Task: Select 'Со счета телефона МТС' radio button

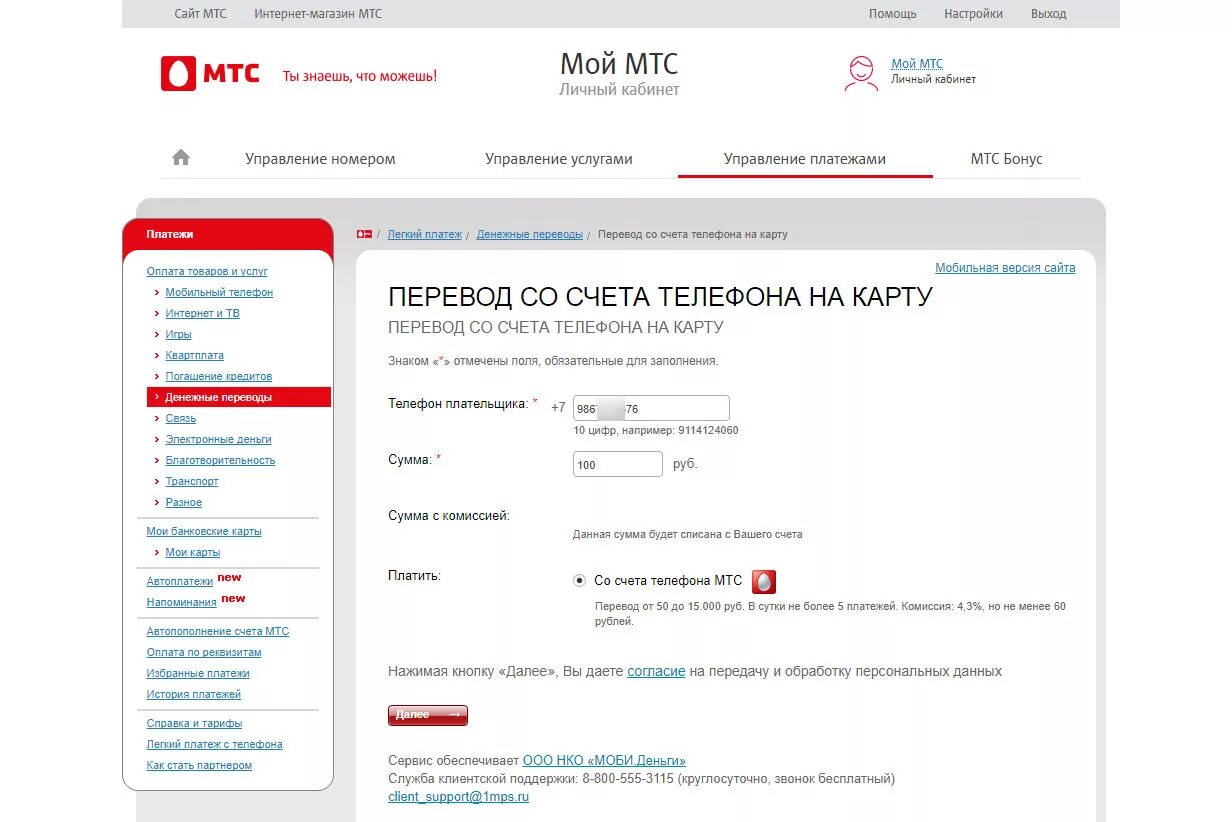Action: (x=579, y=580)
